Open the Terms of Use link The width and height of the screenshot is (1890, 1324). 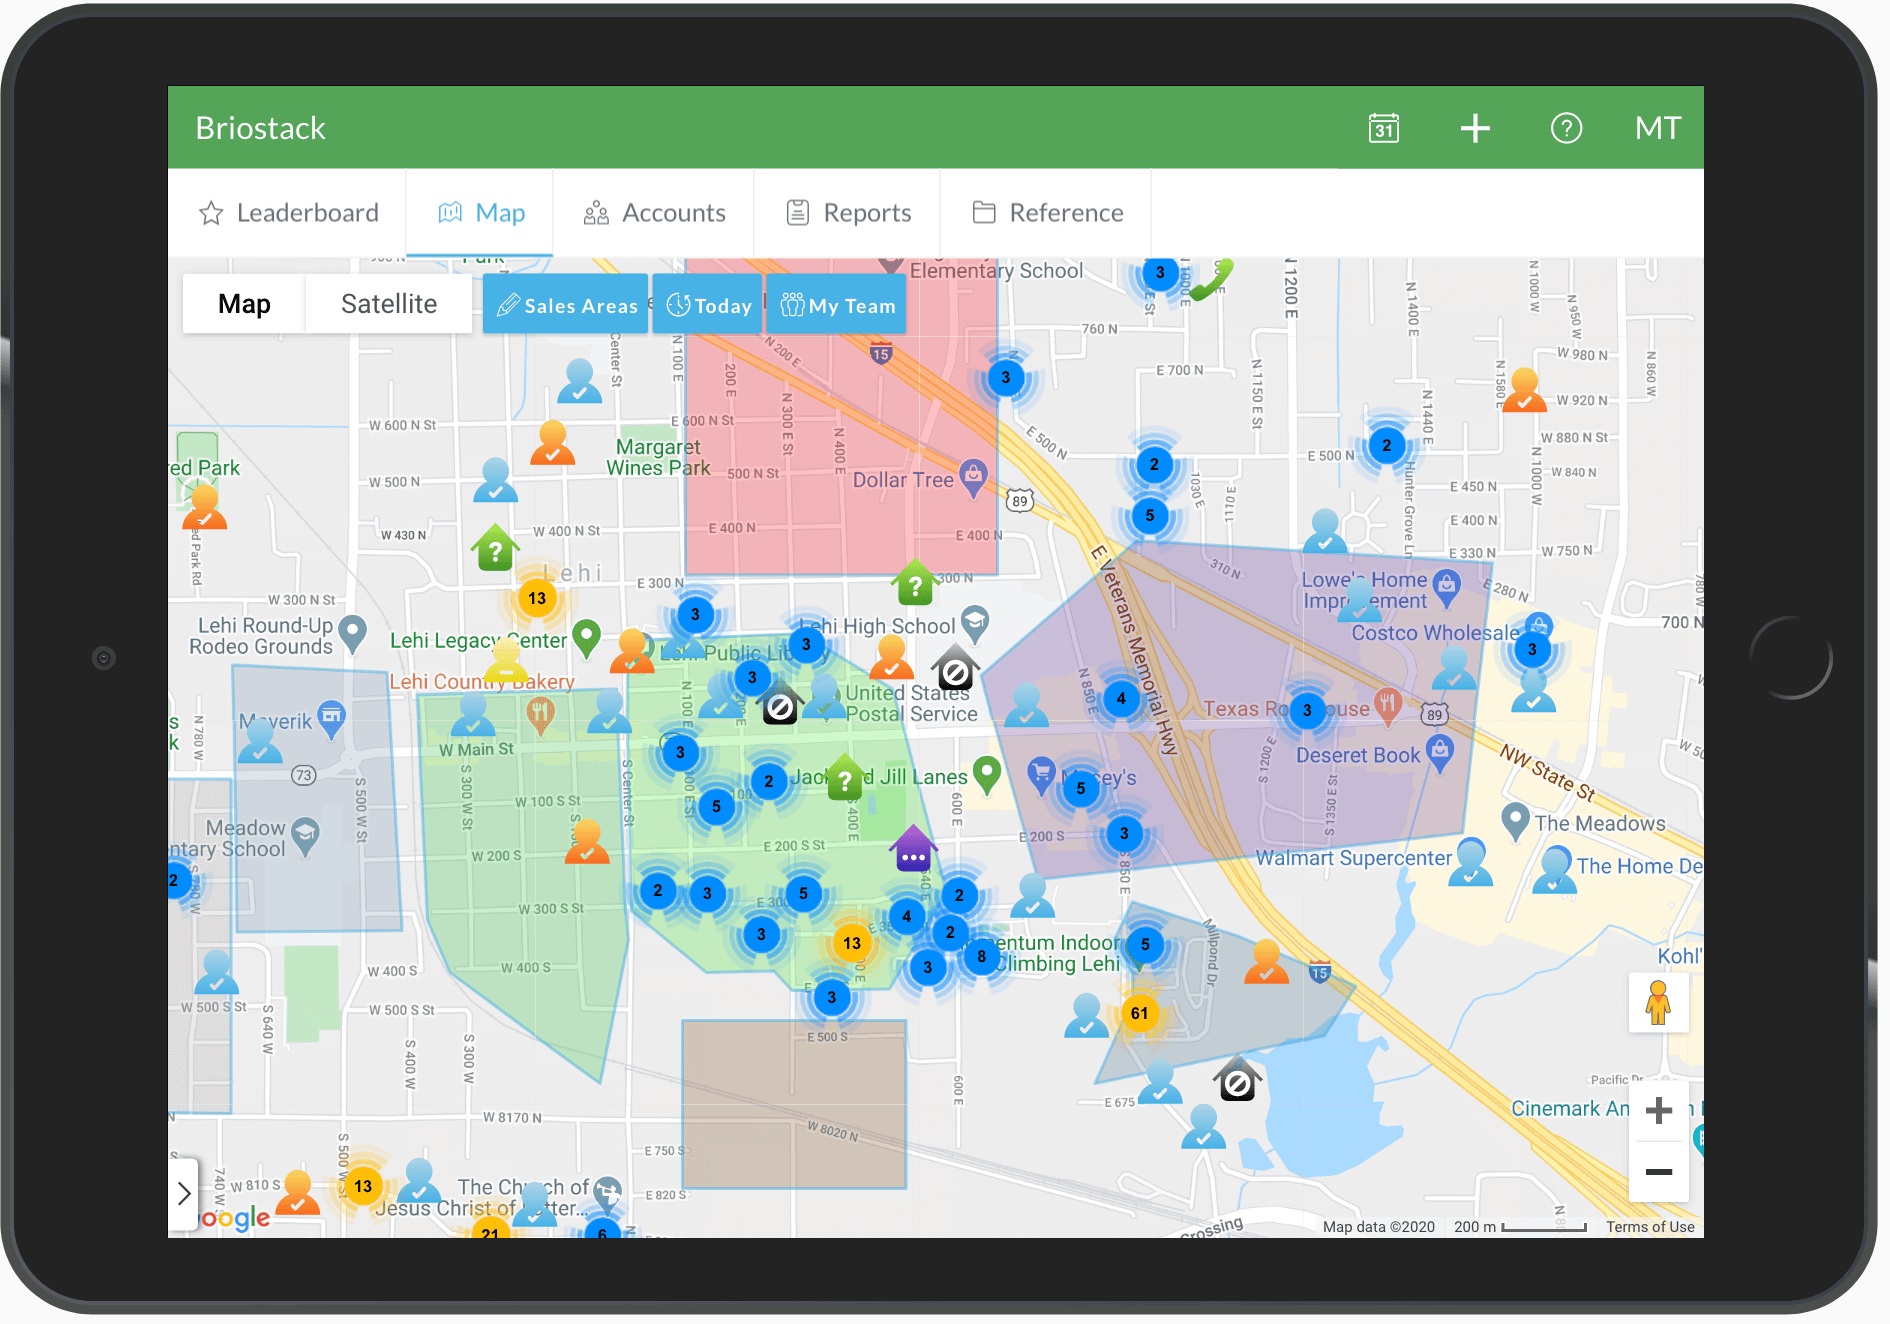(x=1650, y=1227)
